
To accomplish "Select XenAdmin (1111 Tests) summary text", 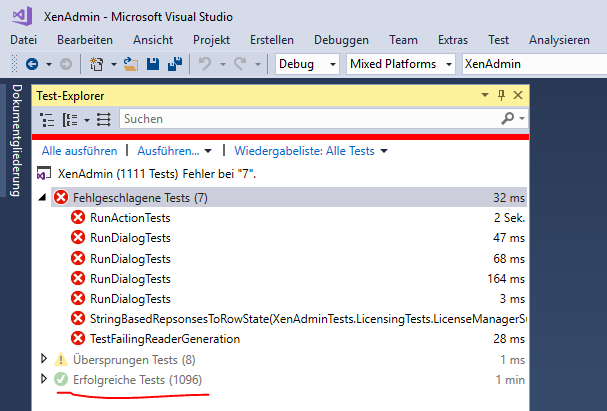I will 157,174.
